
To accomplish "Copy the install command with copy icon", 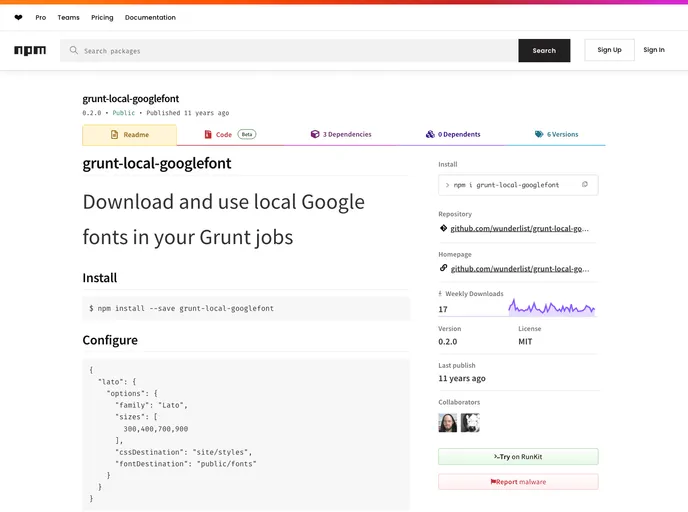I will point(584,185).
